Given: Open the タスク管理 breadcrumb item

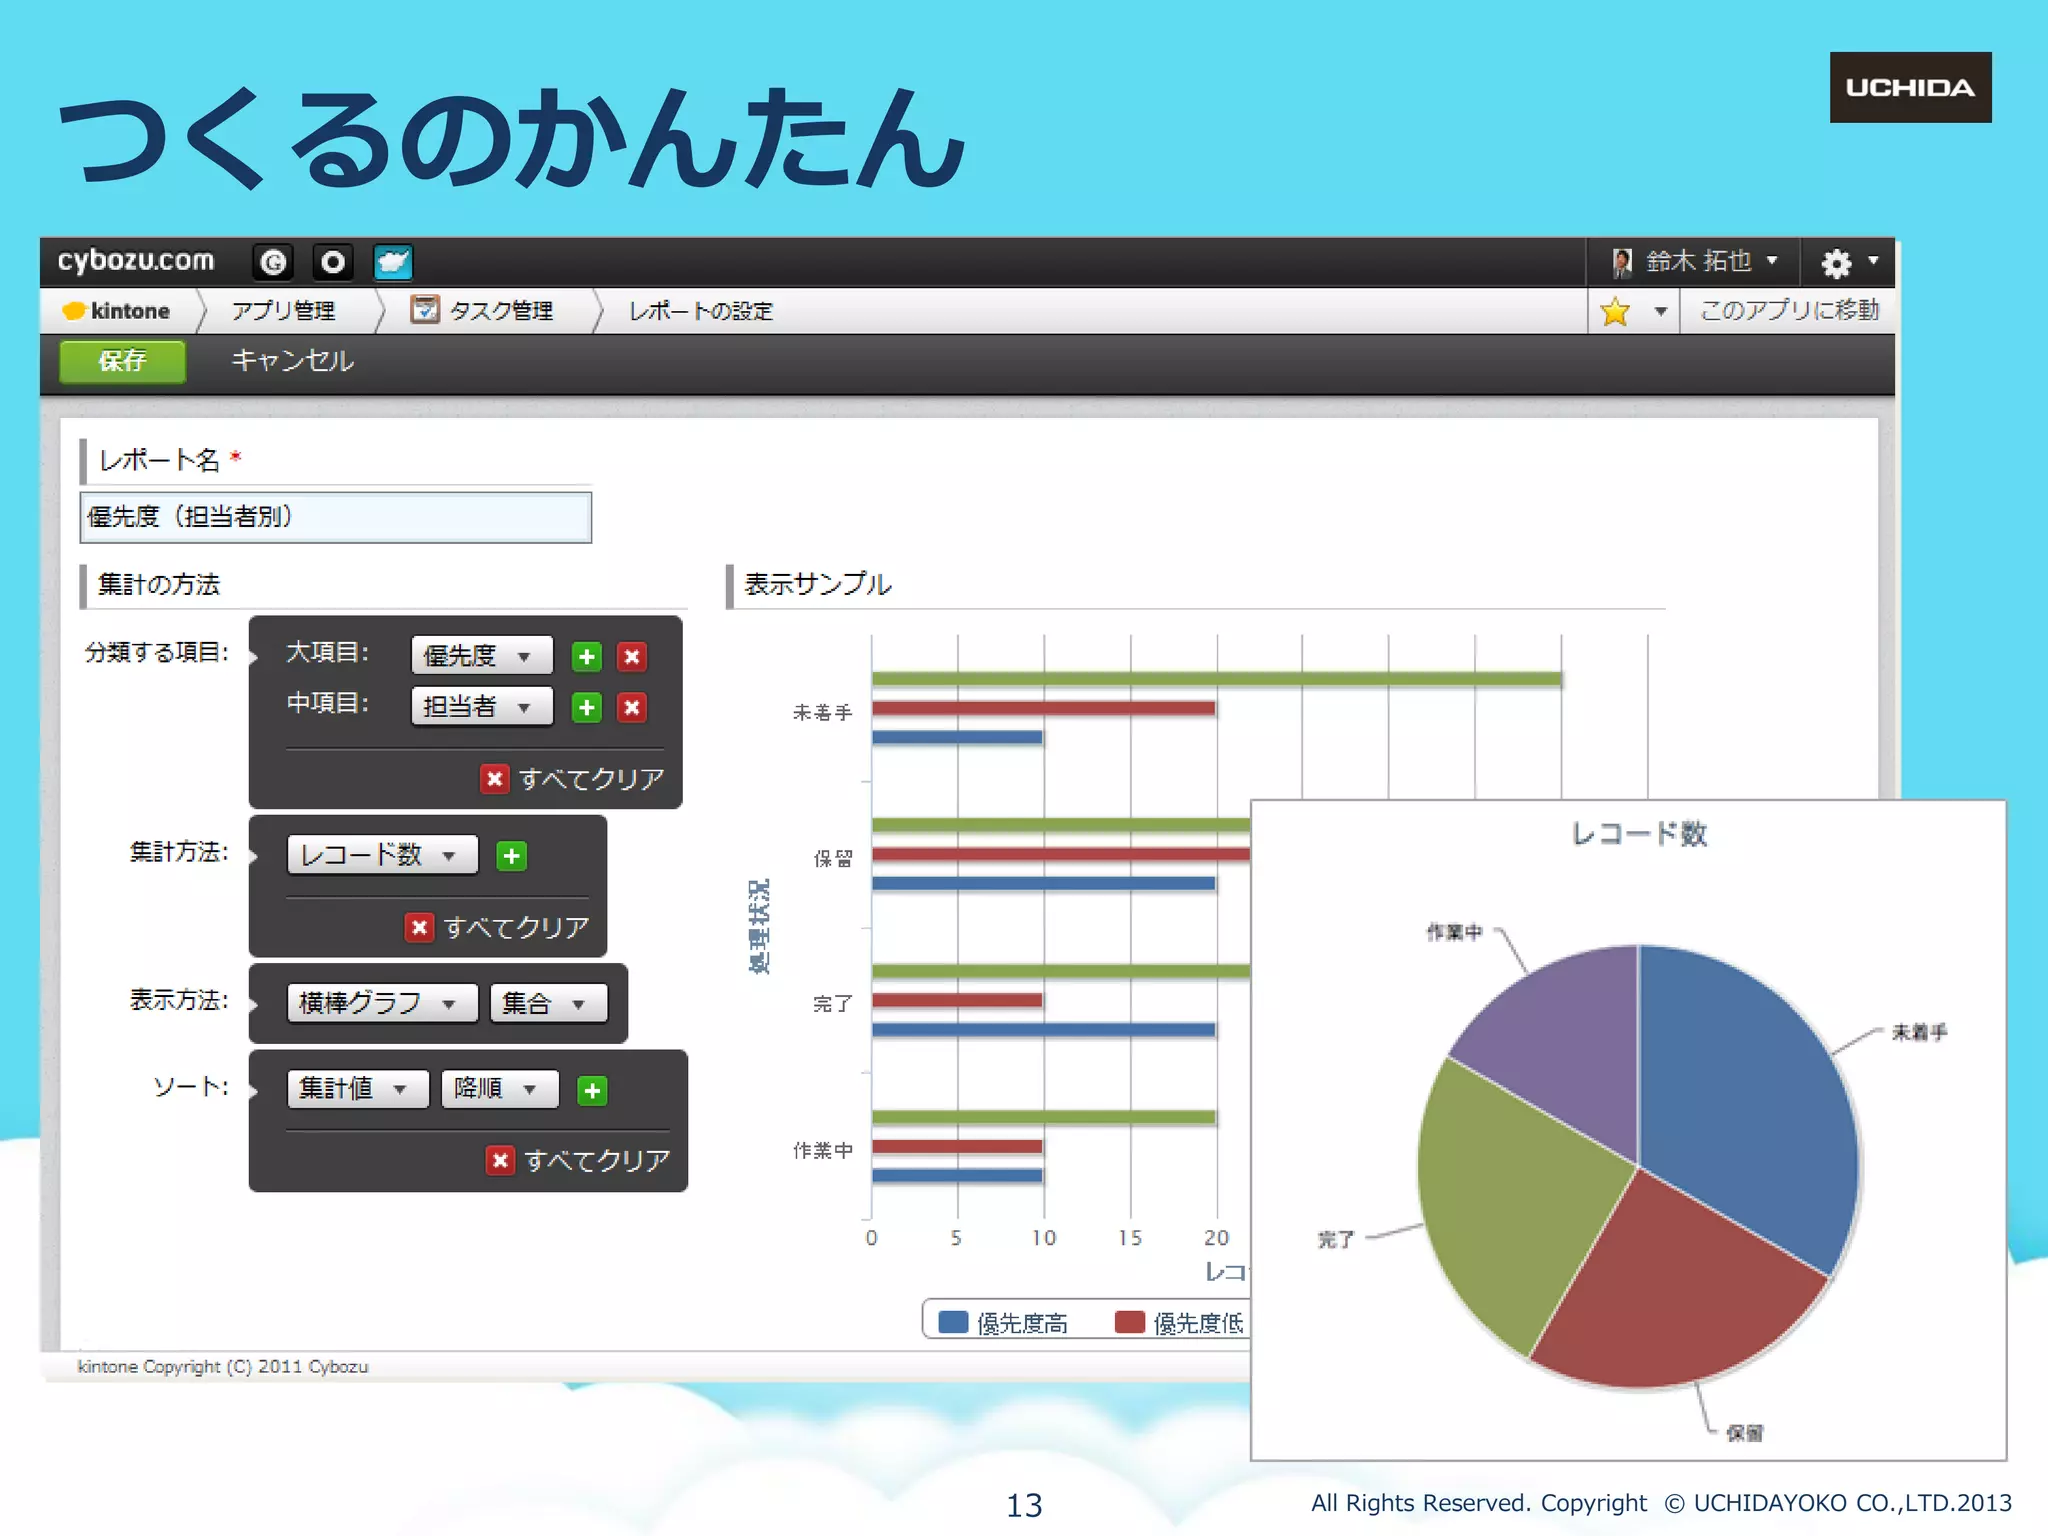Looking at the screenshot, I should coord(500,311).
